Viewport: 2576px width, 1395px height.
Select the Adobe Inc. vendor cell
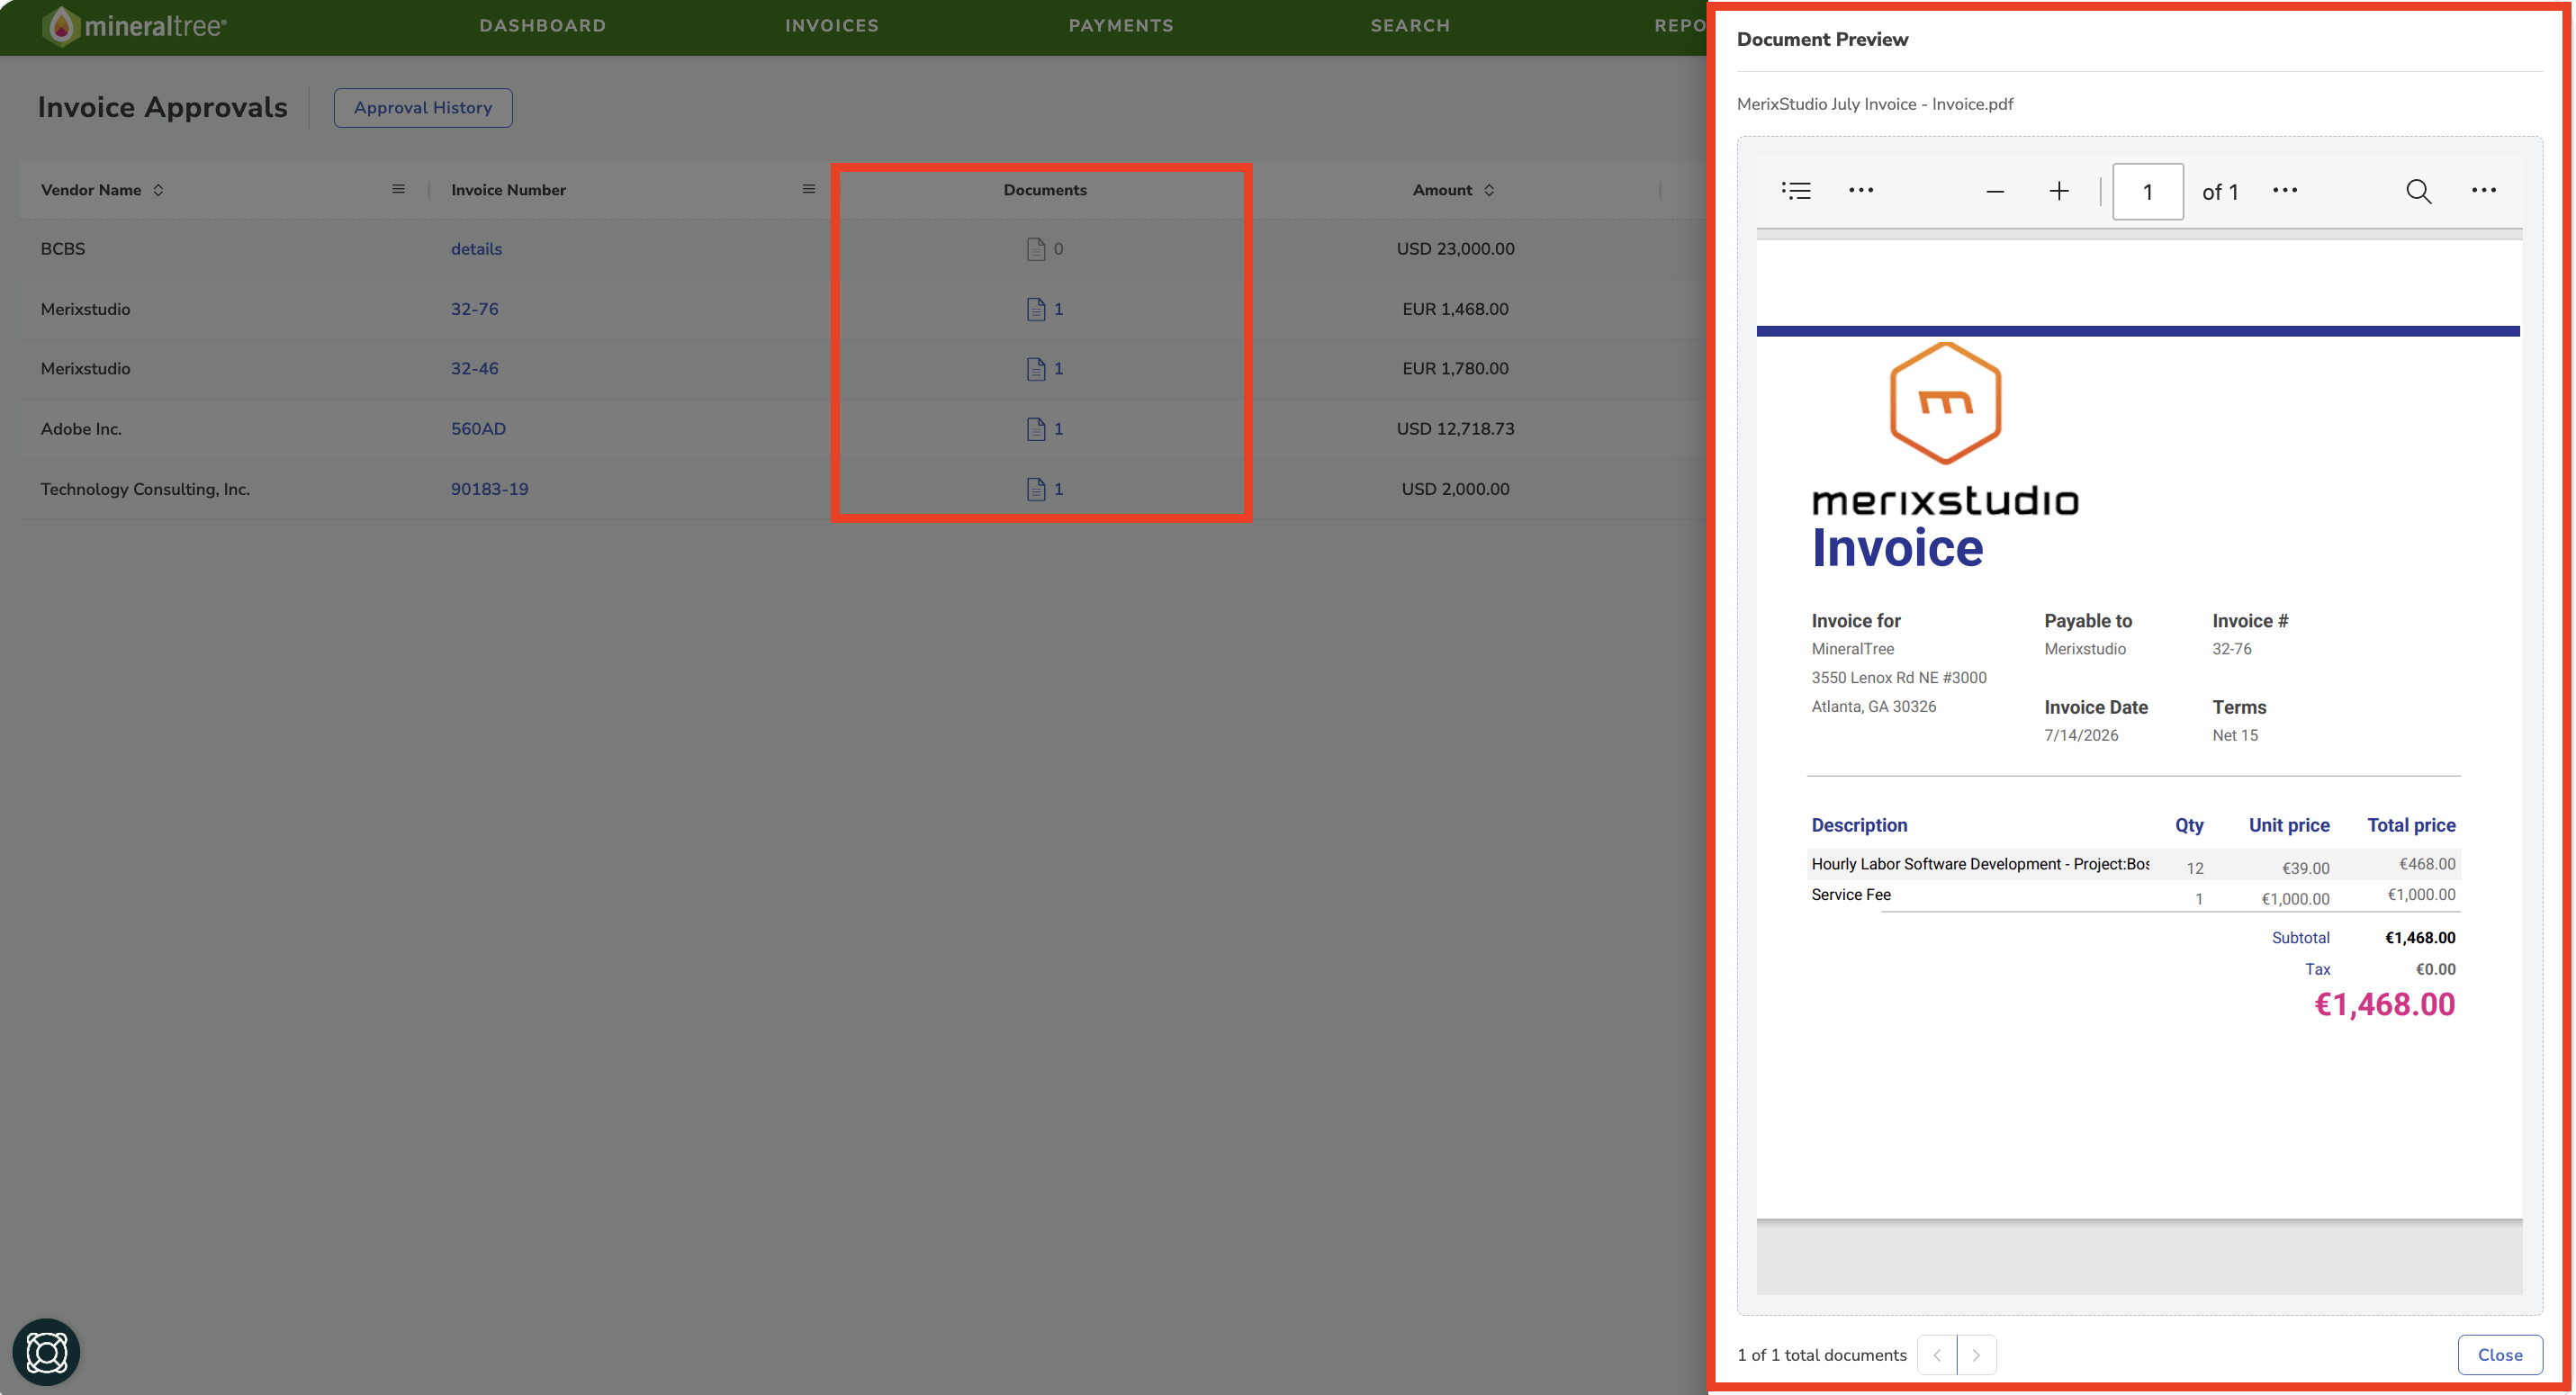[x=81, y=429]
